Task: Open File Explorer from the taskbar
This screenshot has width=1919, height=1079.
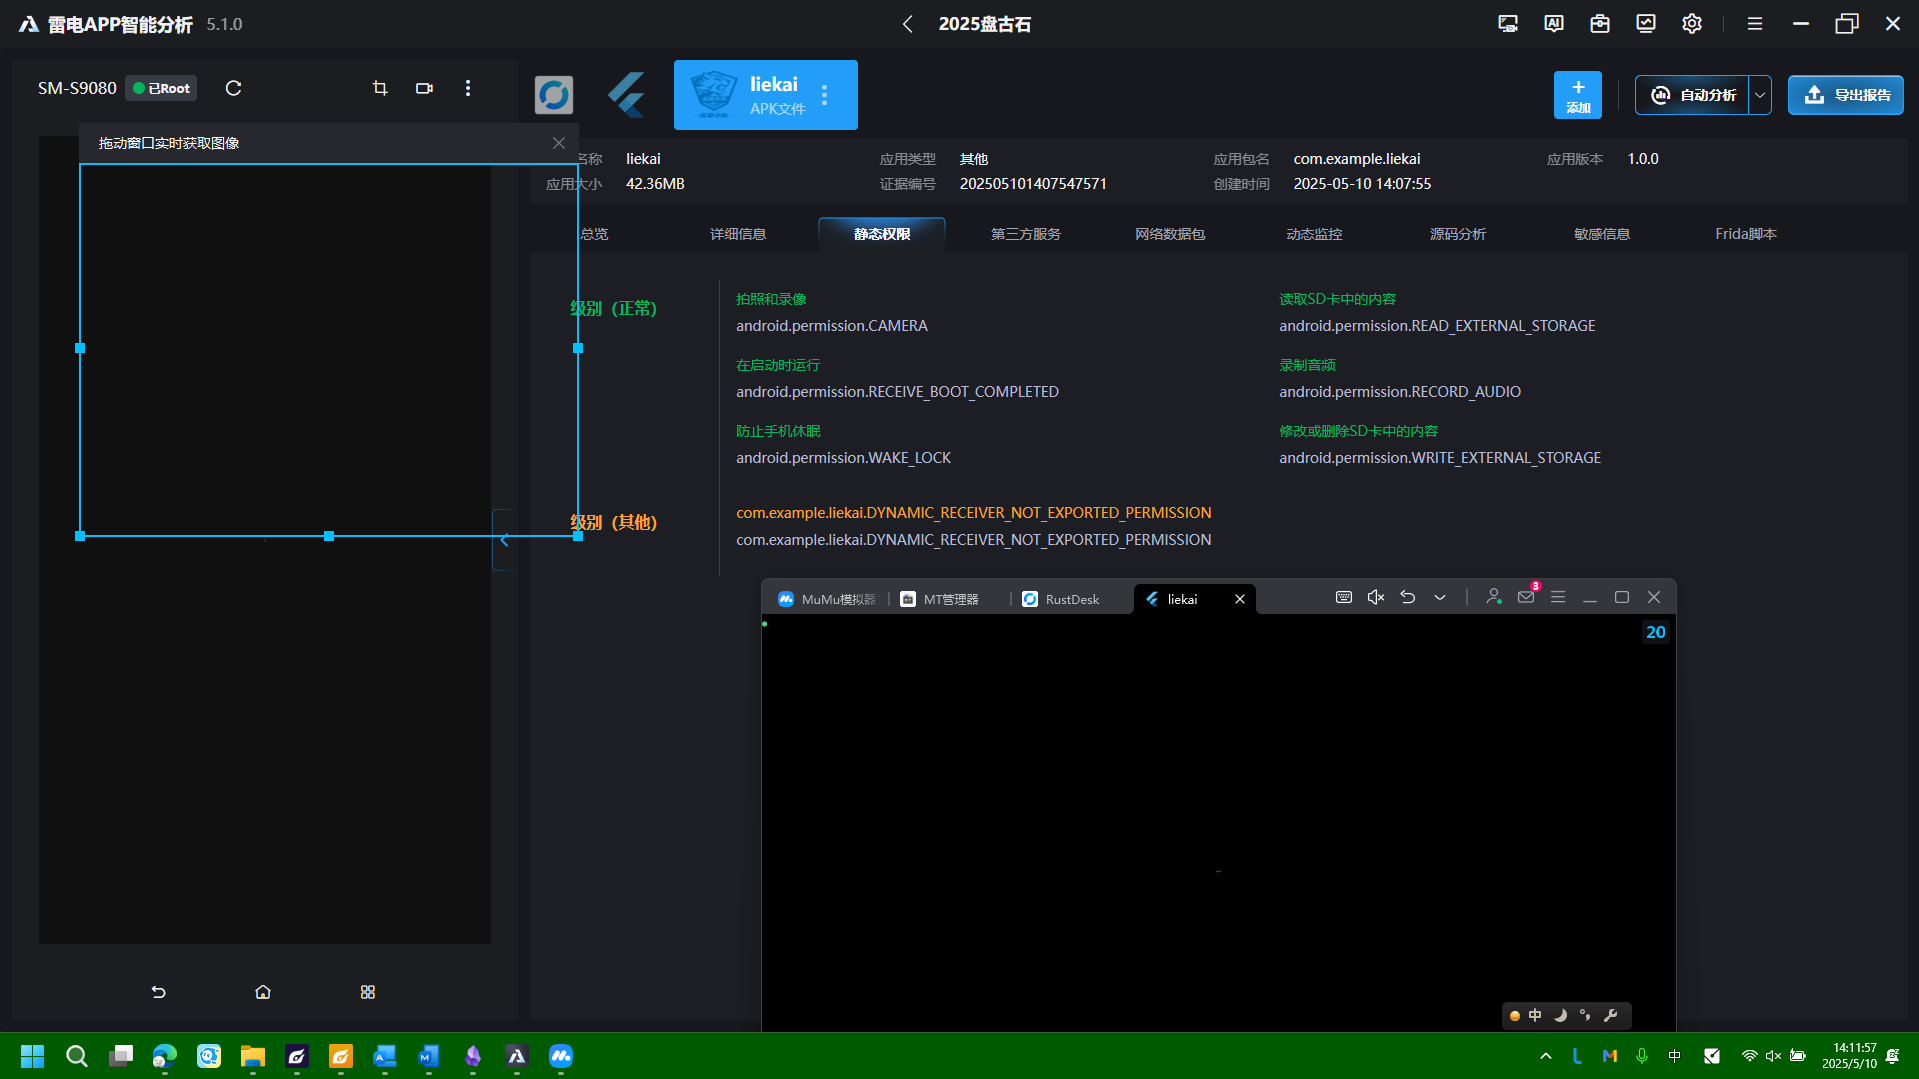Action: pyautogui.click(x=253, y=1056)
